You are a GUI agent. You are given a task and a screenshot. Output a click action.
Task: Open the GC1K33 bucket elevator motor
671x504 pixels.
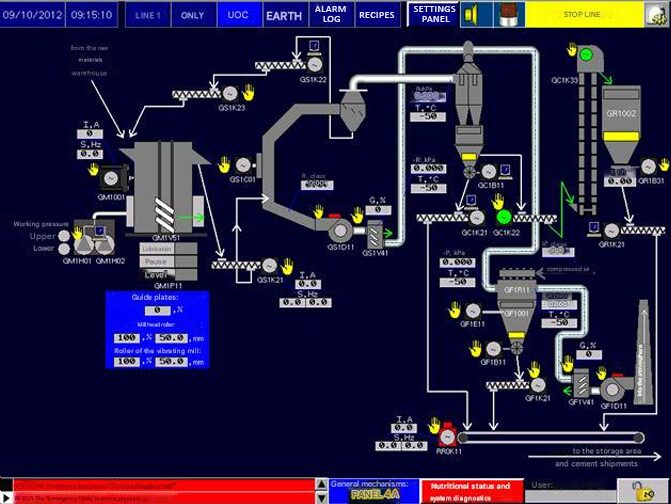pos(586,53)
